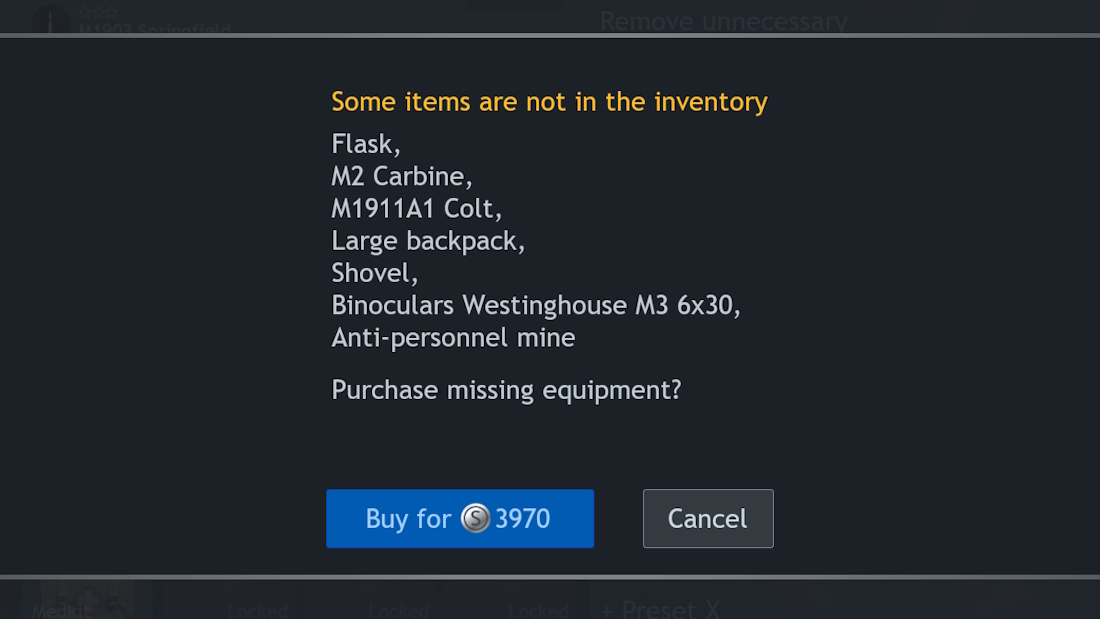Click the orange inventory warning heading
This screenshot has width=1100, height=619.
pos(549,102)
